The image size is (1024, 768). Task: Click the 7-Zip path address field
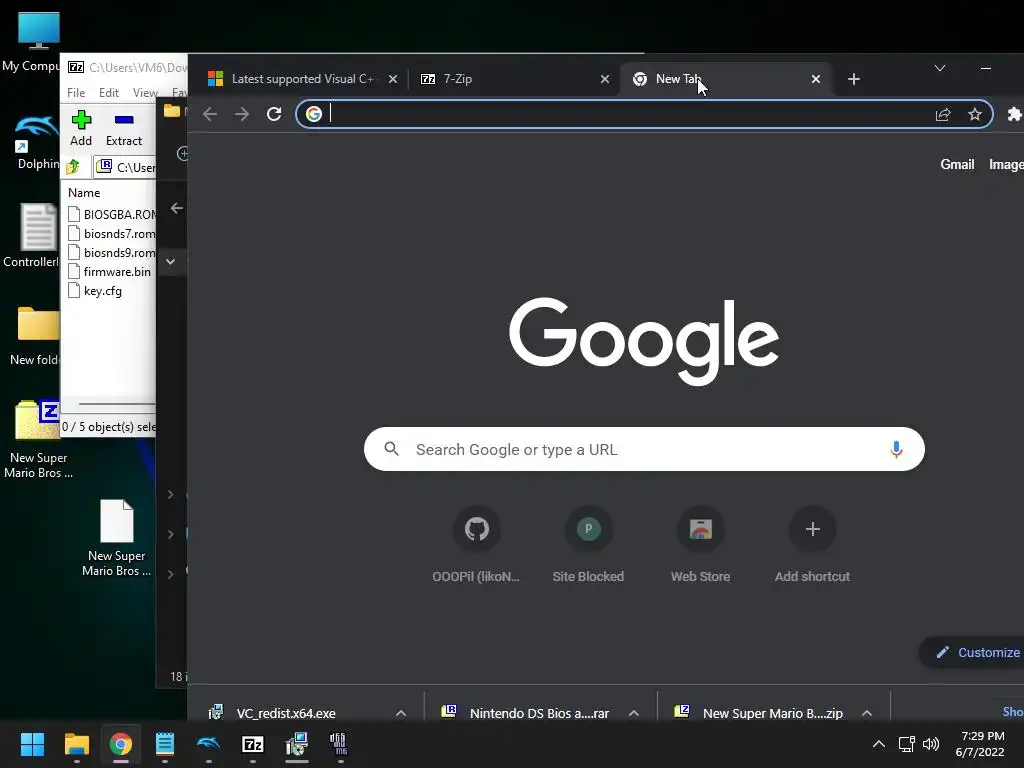(125, 167)
